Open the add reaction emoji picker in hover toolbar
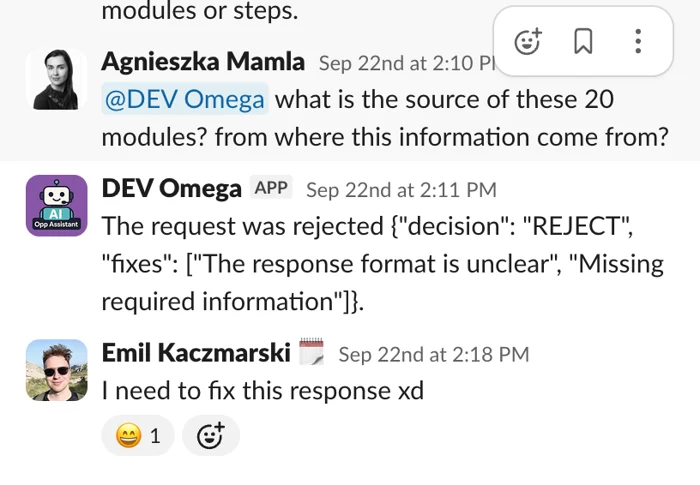700x485 pixels. (527, 41)
